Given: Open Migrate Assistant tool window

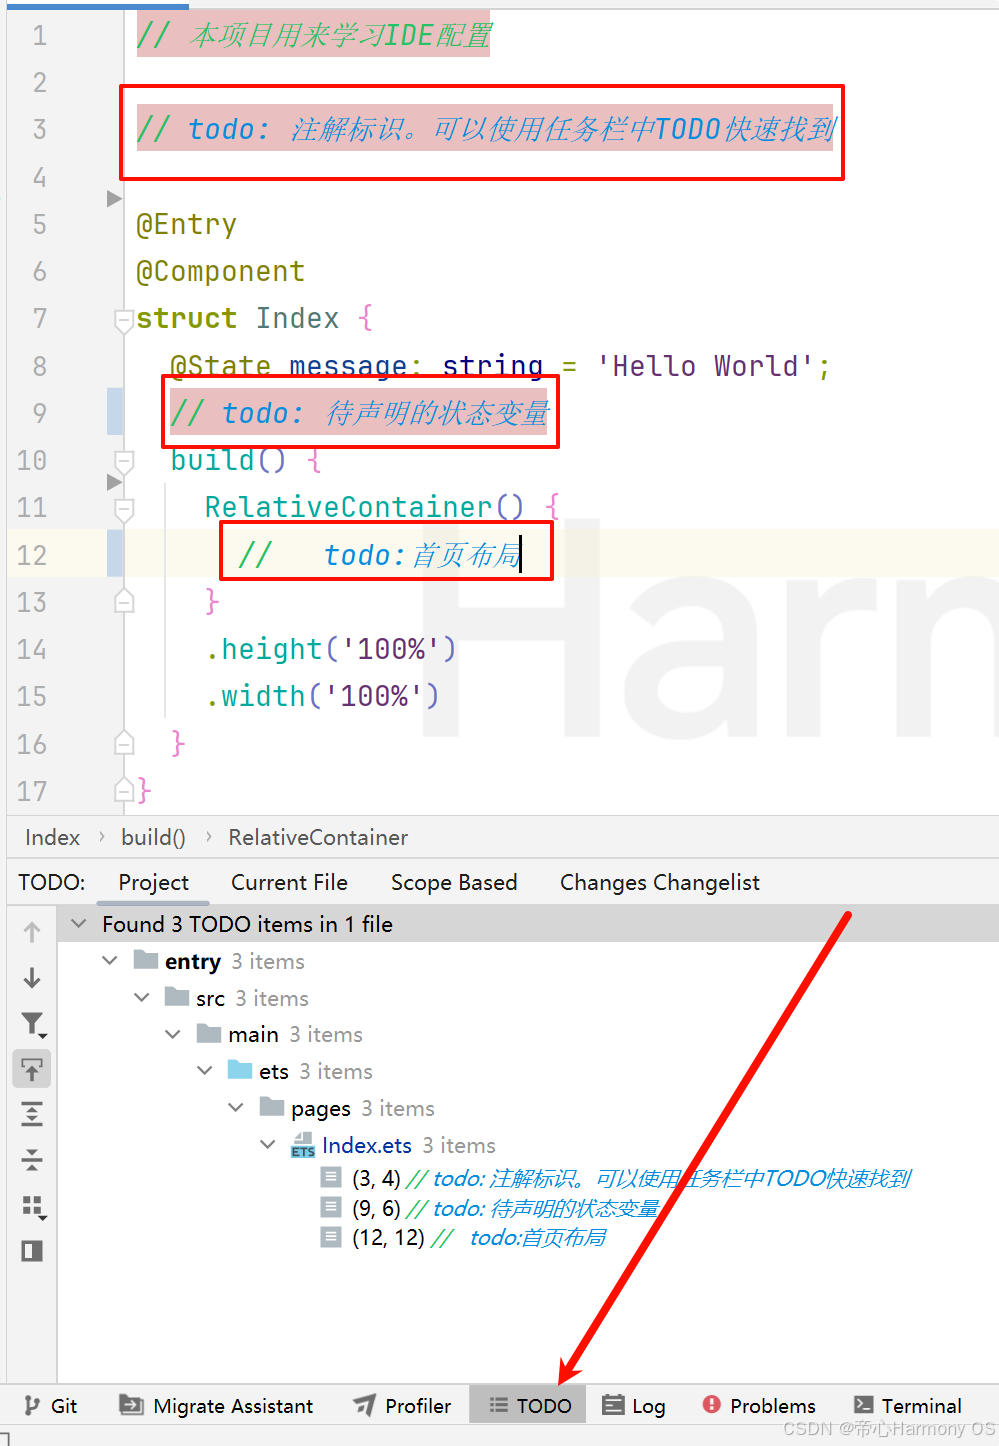Looking at the screenshot, I should tap(216, 1405).
